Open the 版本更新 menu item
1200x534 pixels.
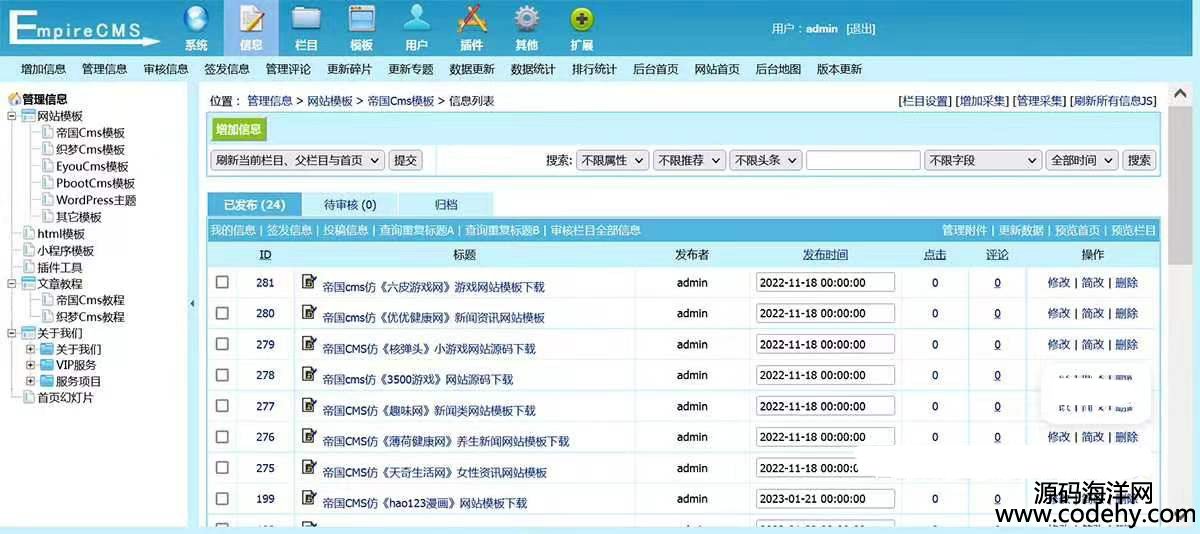tap(839, 69)
